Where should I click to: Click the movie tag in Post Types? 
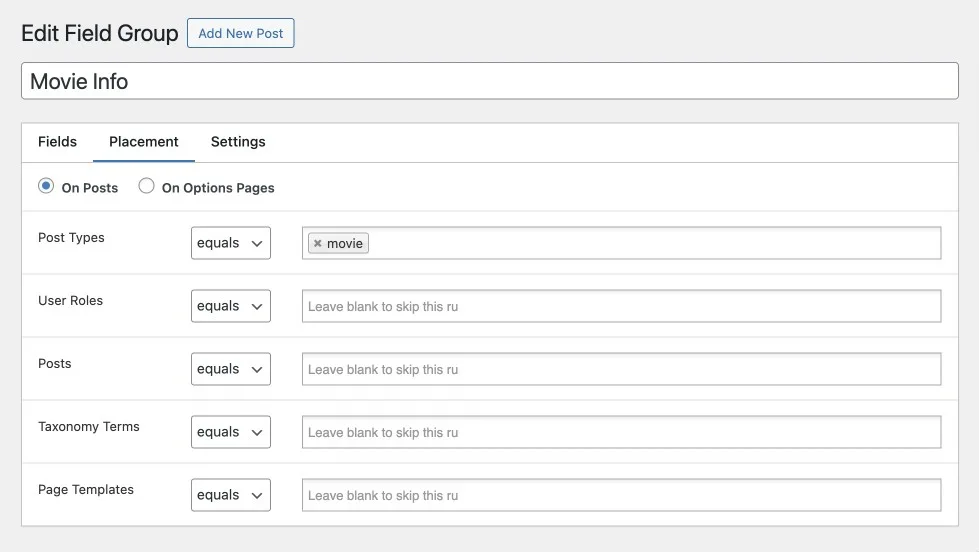tap(345, 244)
